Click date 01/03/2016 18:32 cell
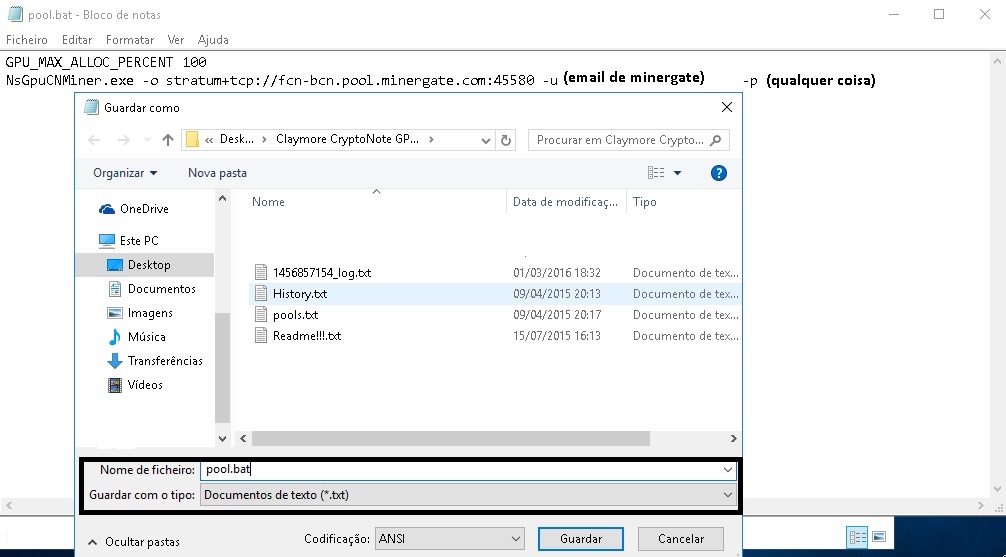This screenshot has height=557, width=1006. pos(557,273)
